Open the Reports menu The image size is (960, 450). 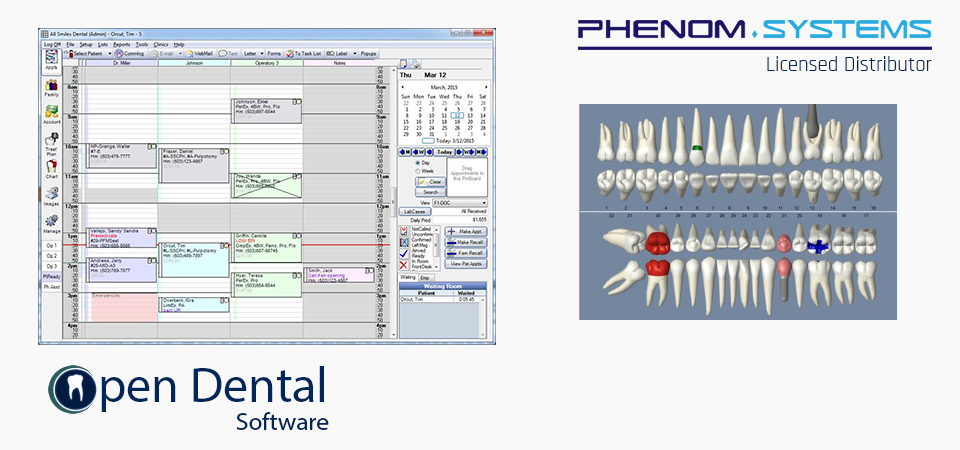pyautogui.click(x=122, y=44)
